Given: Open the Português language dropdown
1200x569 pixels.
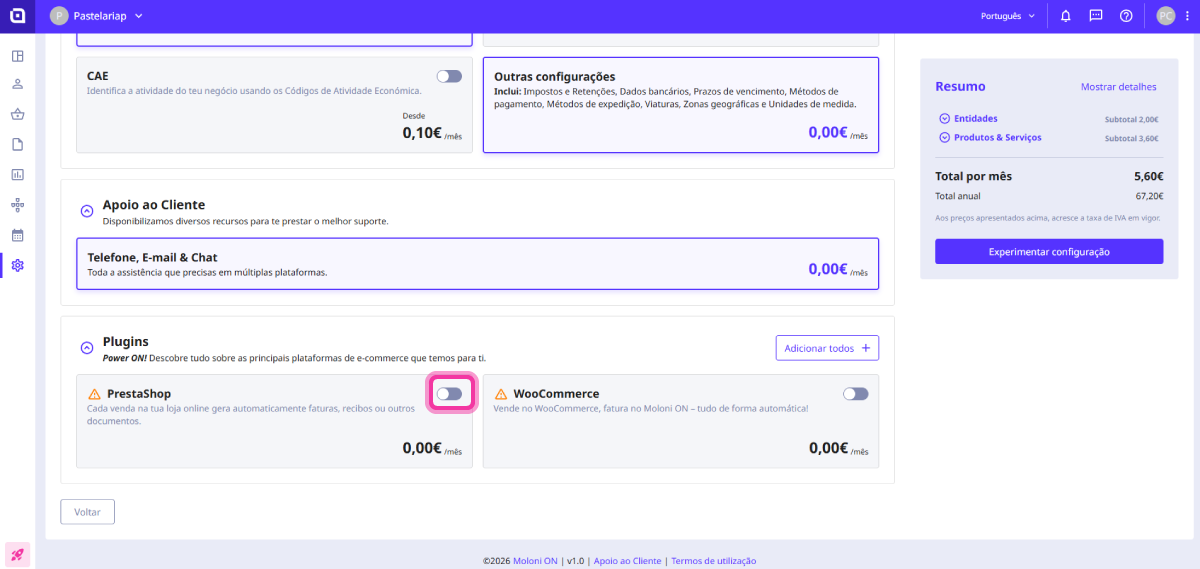Looking at the screenshot, I should point(1008,16).
